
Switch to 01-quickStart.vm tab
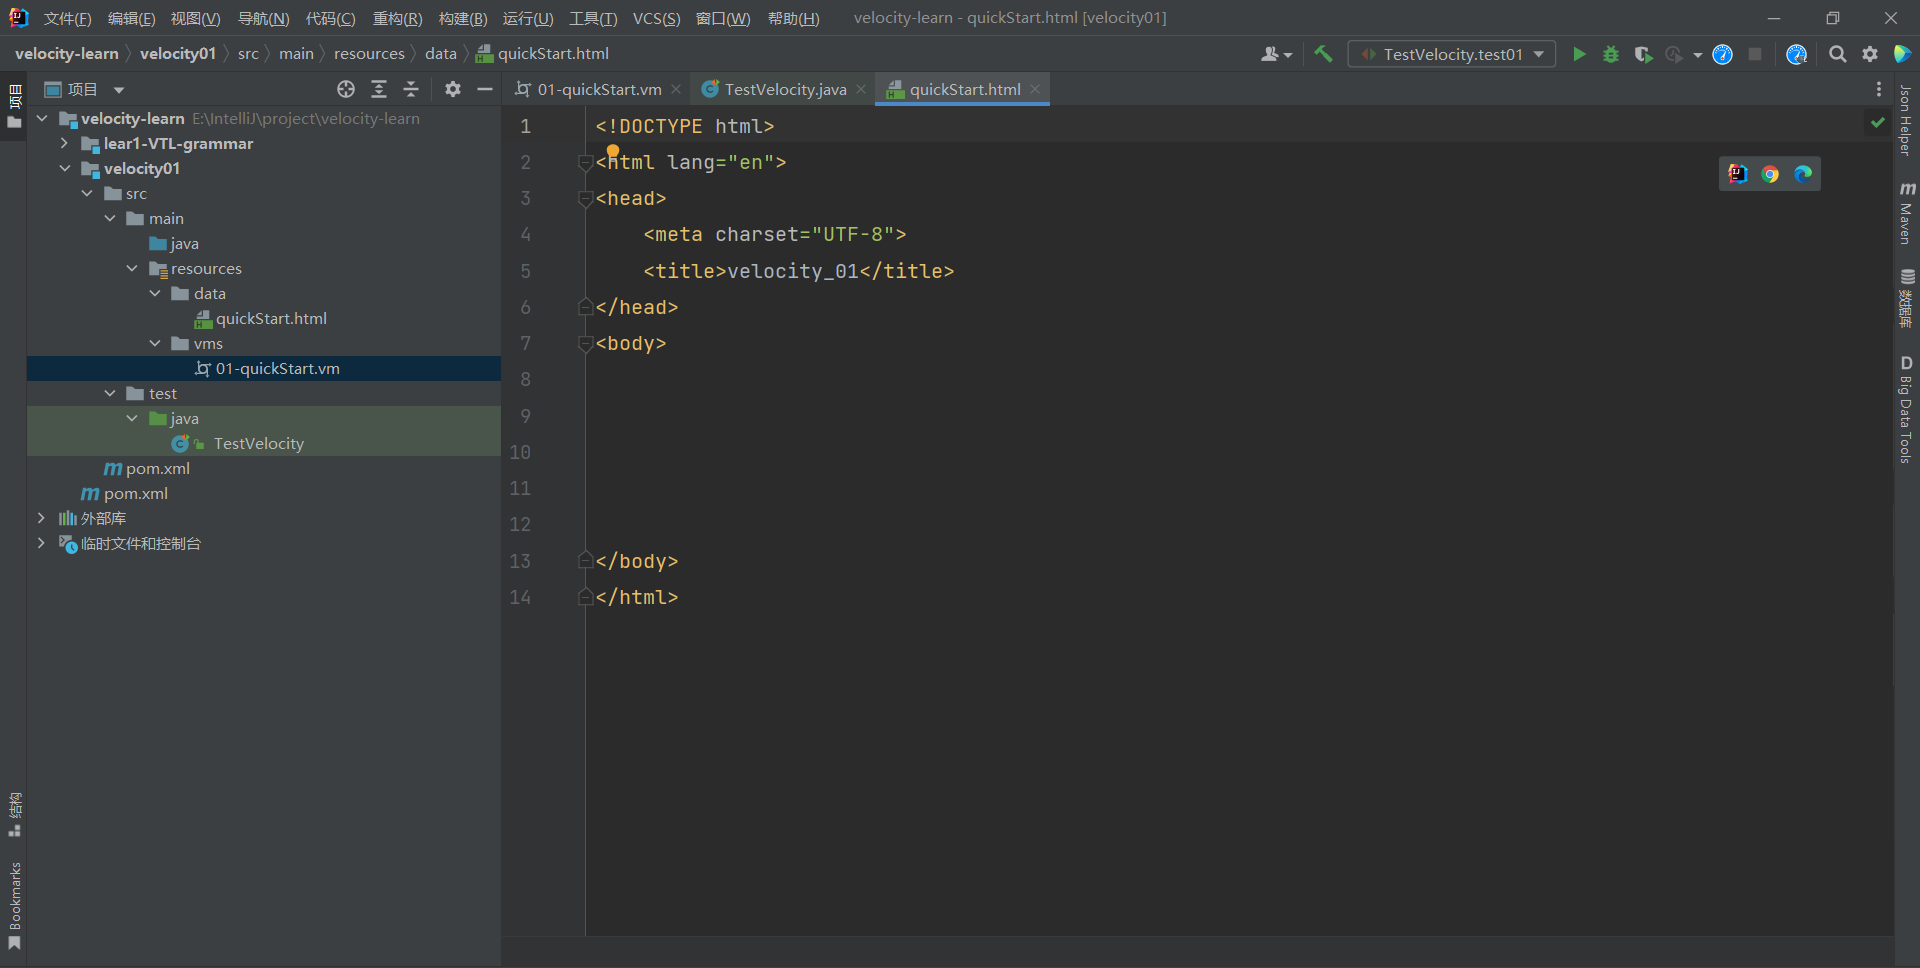tap(599, 89)
